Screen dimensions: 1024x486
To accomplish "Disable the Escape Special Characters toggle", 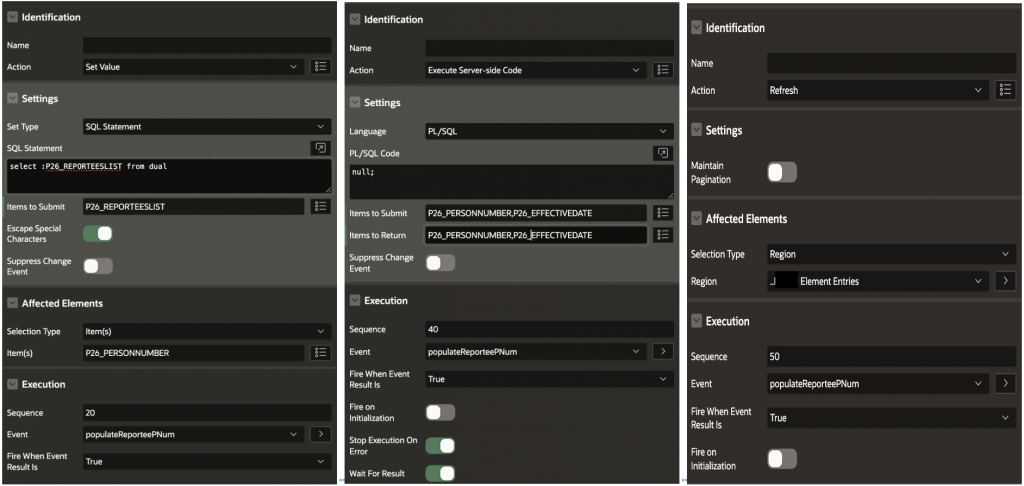I will pyautogui.click(x=98, y=234).
